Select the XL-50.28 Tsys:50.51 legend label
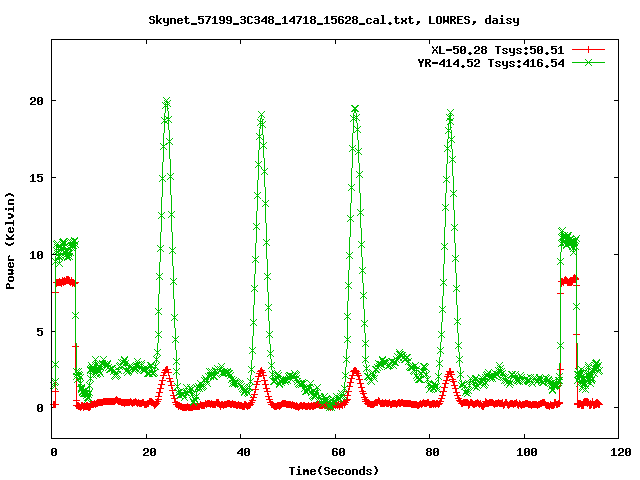This screenshot has height=480, width=640. (498, 50)
